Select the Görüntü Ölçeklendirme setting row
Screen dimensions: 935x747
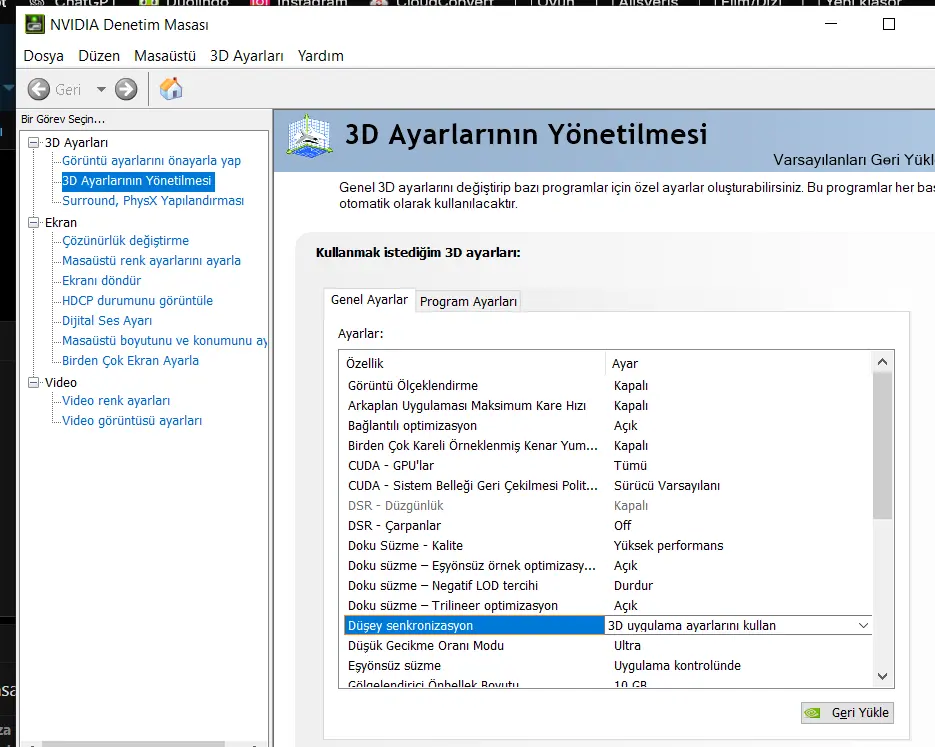pos(608,386)
